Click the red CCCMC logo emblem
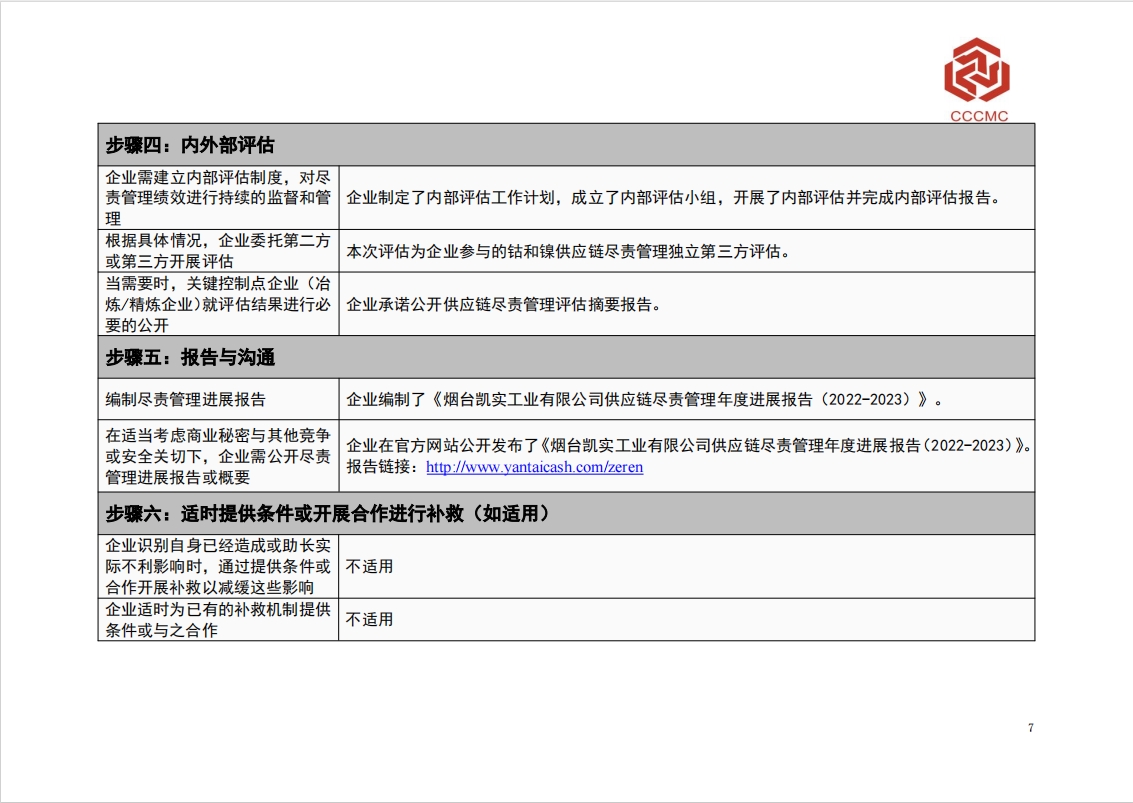 977,70
